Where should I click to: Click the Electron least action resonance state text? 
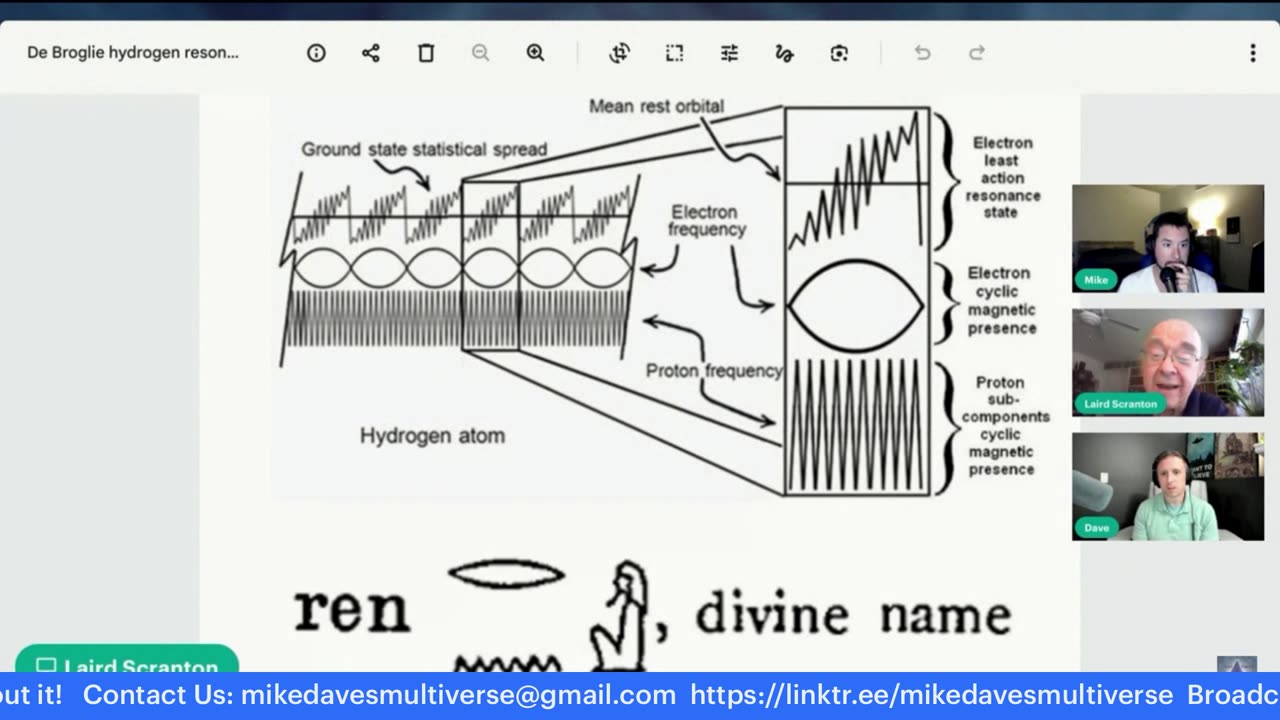coord(1002,178)
